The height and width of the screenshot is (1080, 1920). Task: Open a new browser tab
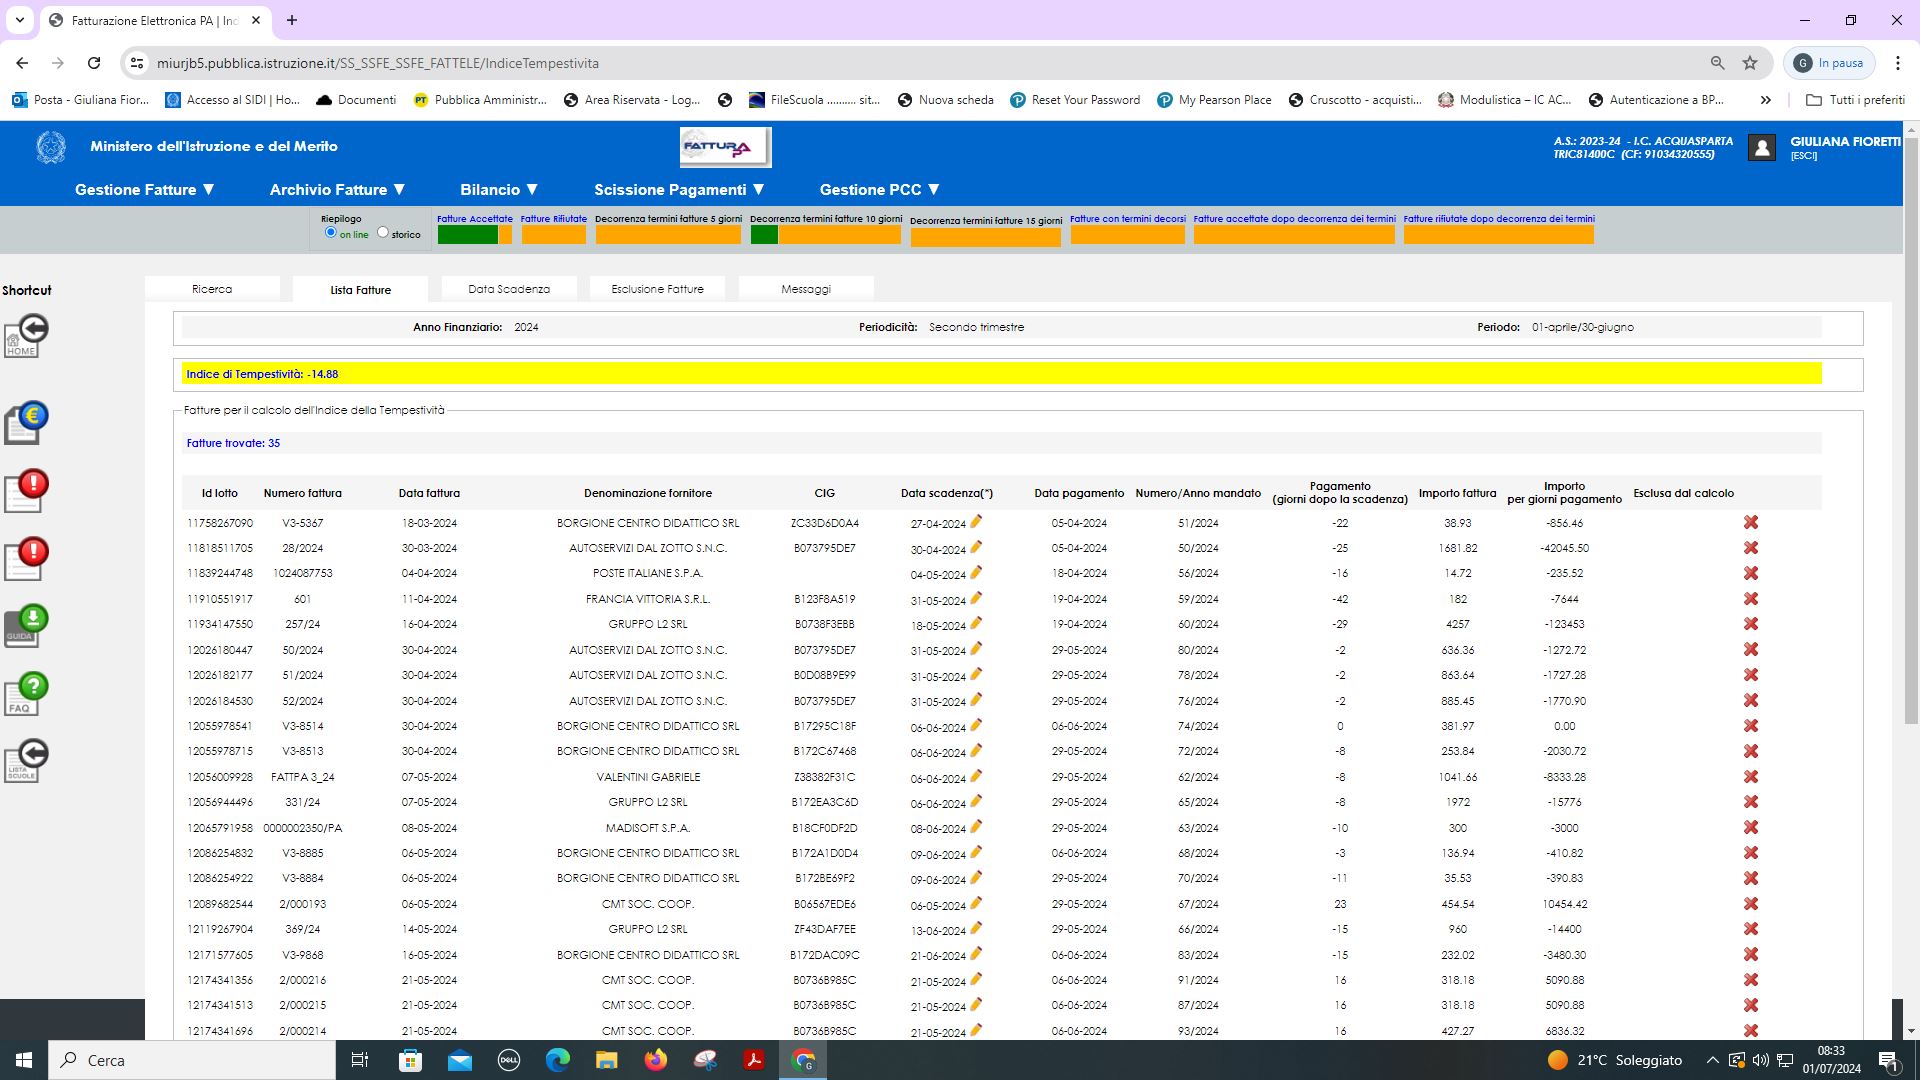coord(292,20)
